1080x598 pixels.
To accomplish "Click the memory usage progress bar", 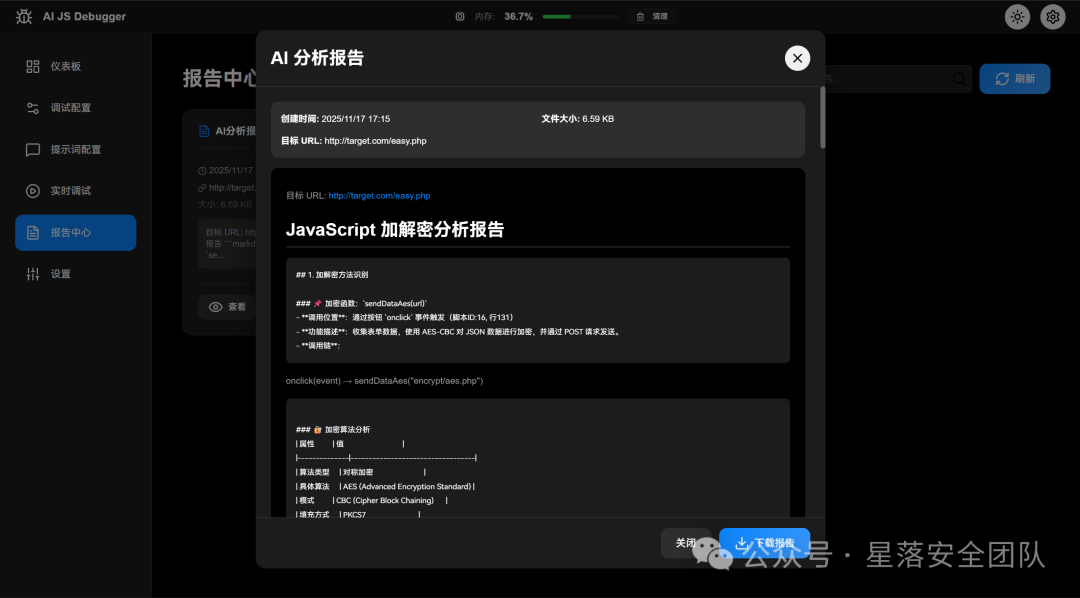I will click(x=581, y=17).
